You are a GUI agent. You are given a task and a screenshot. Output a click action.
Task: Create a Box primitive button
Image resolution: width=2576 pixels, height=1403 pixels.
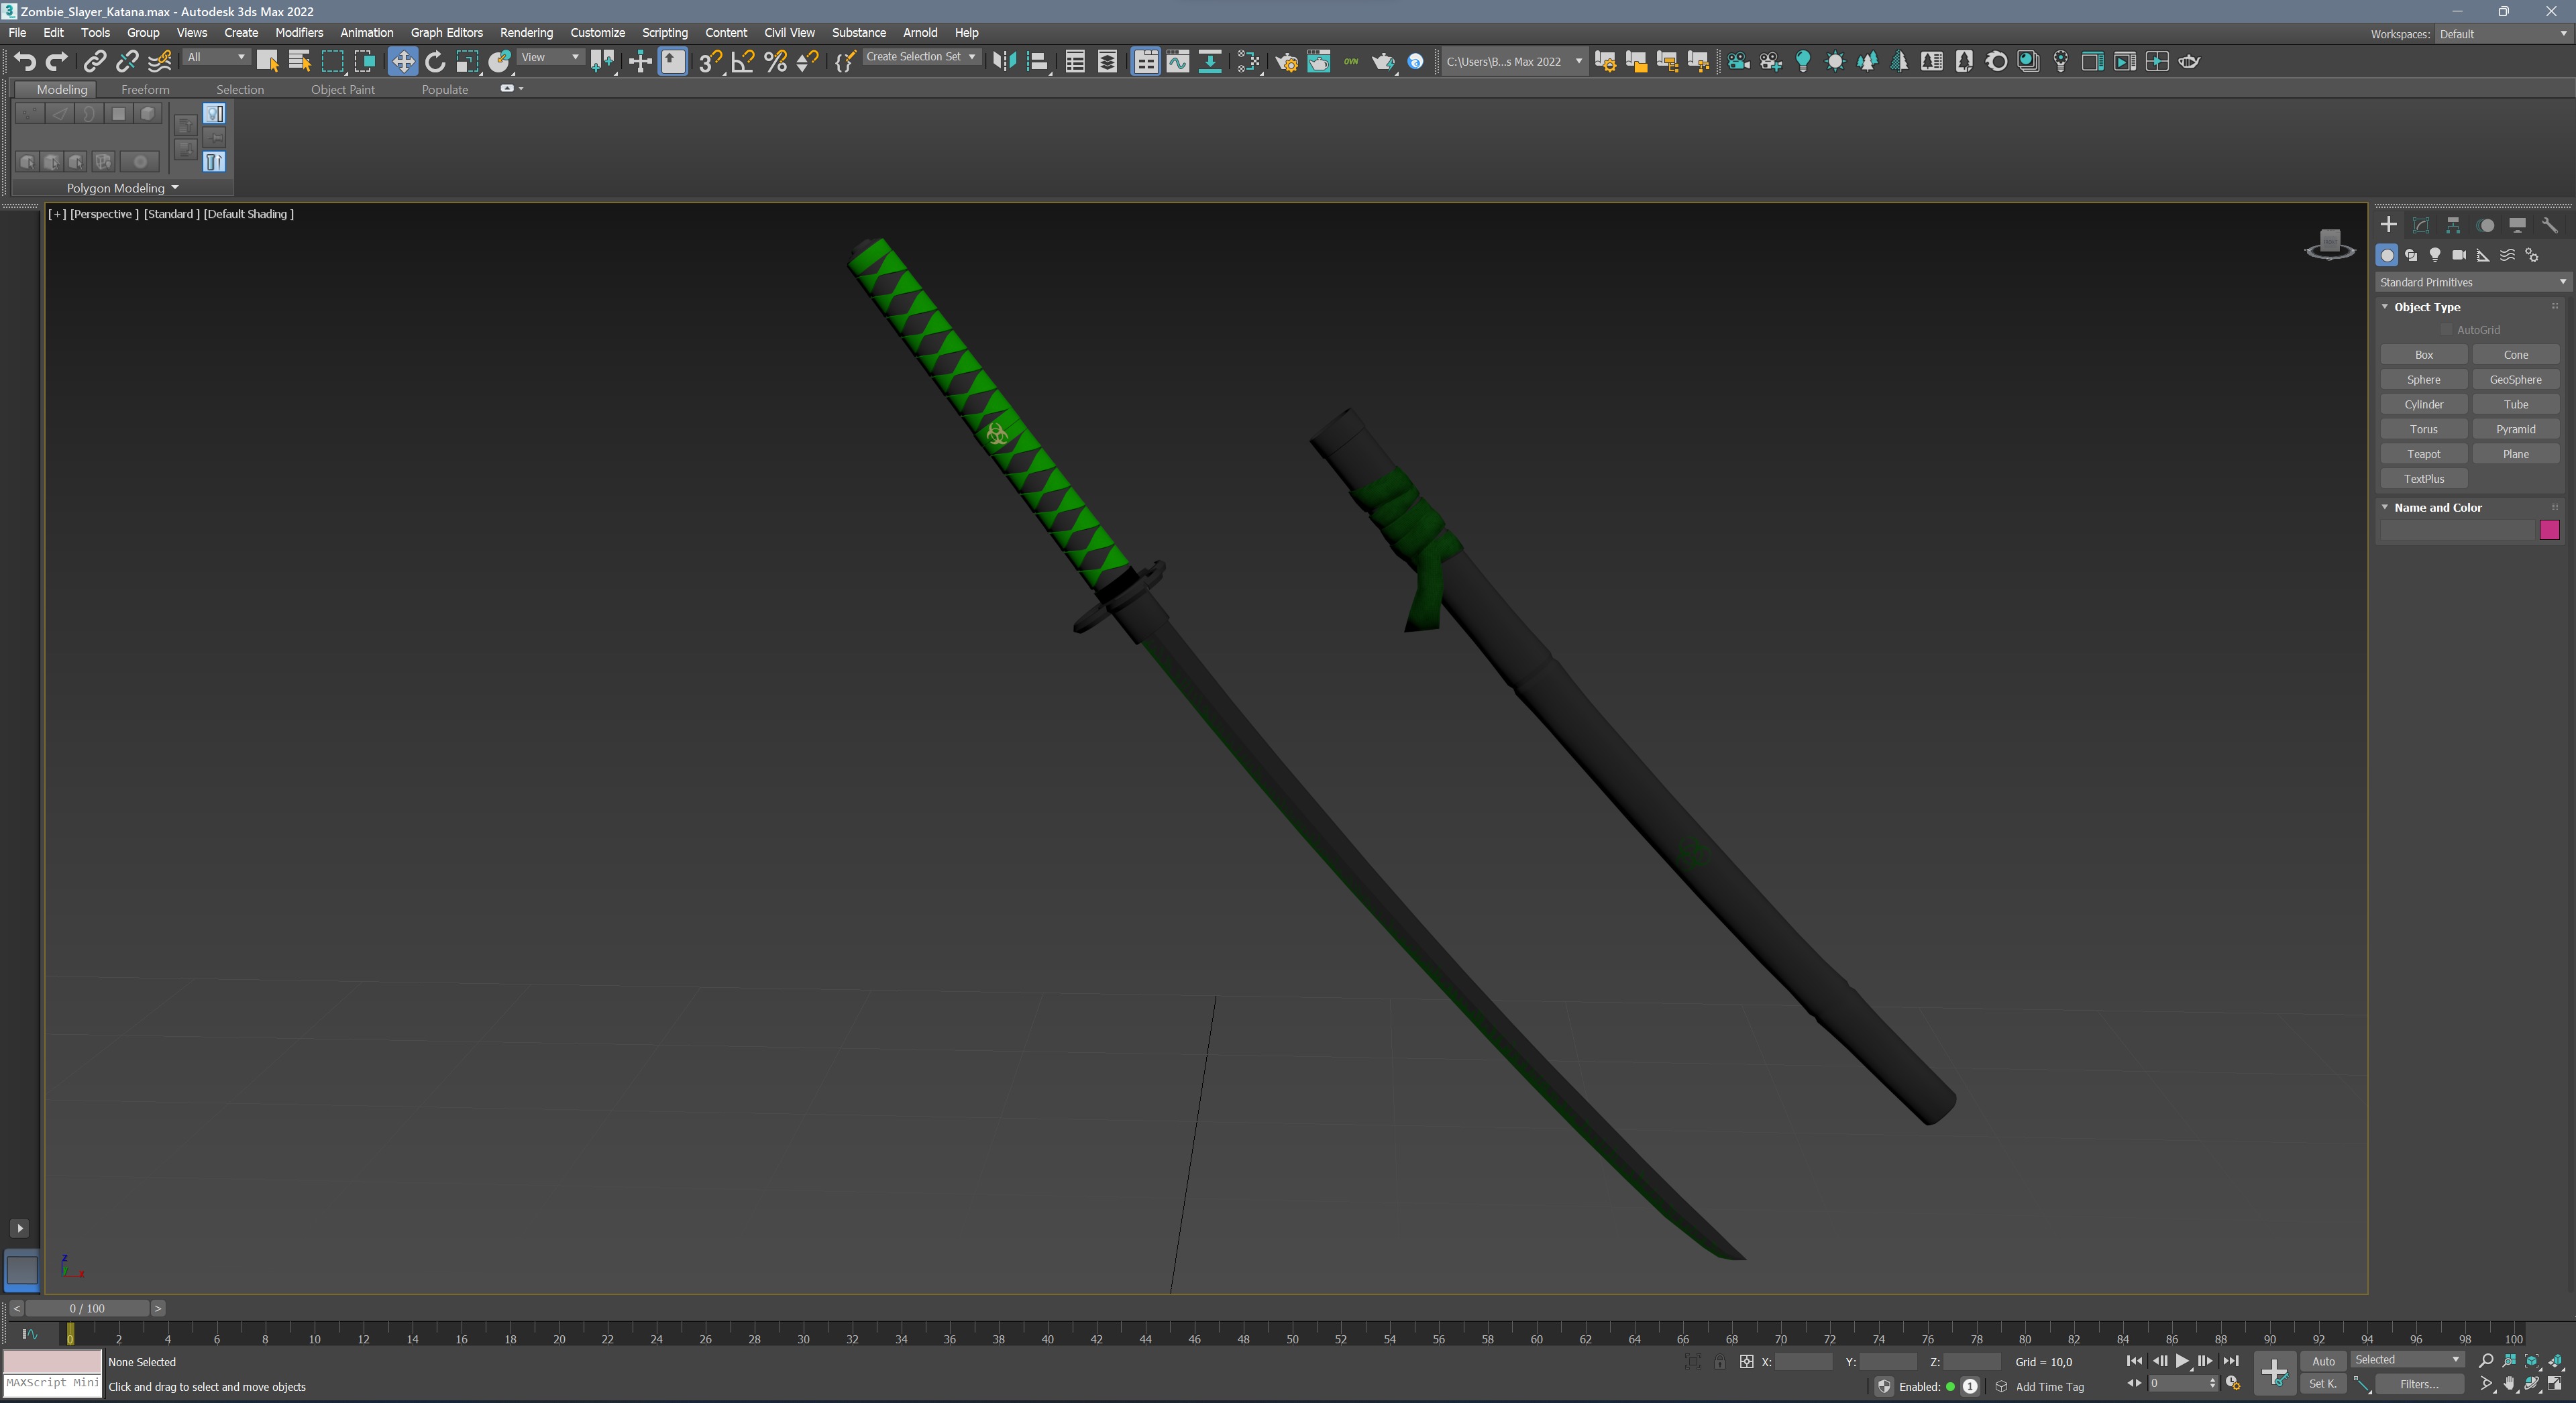point(2423,355)
